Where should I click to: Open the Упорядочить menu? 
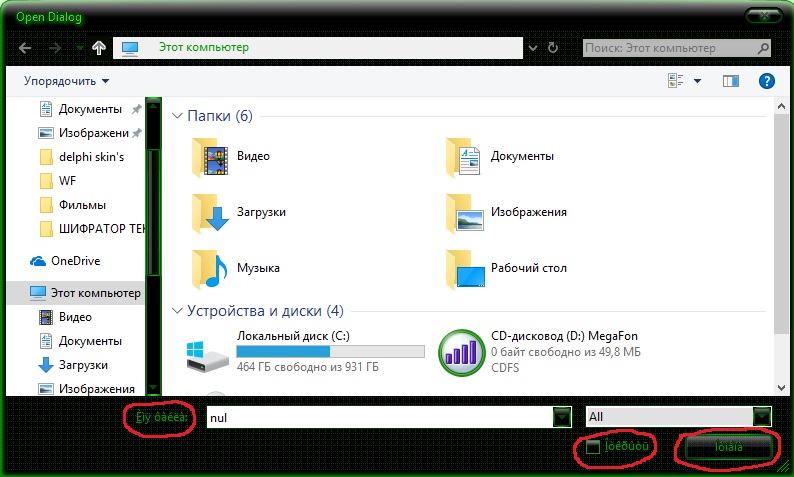click(64, 81)
